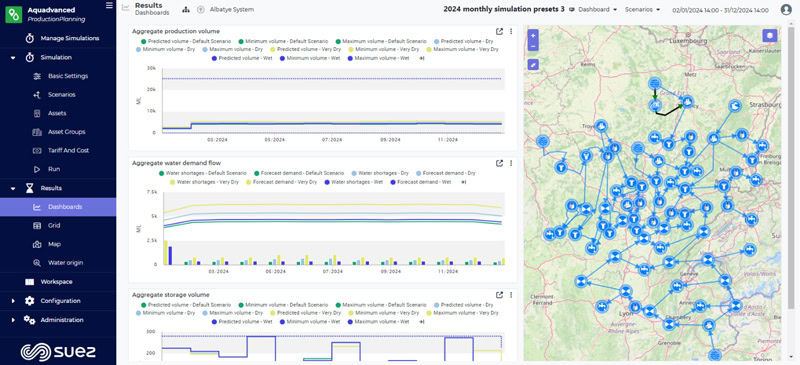
Task: Expand production volume legend arrow
Action: click(422, 58)
